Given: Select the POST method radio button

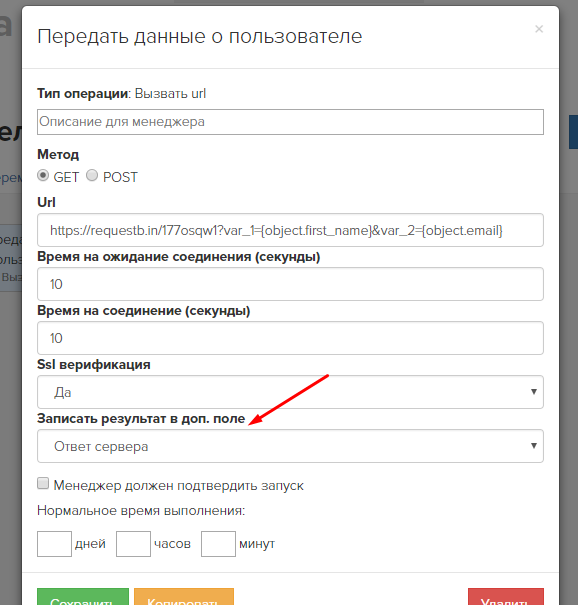Looking at the screenshot, I should click(x=92, y=176).
